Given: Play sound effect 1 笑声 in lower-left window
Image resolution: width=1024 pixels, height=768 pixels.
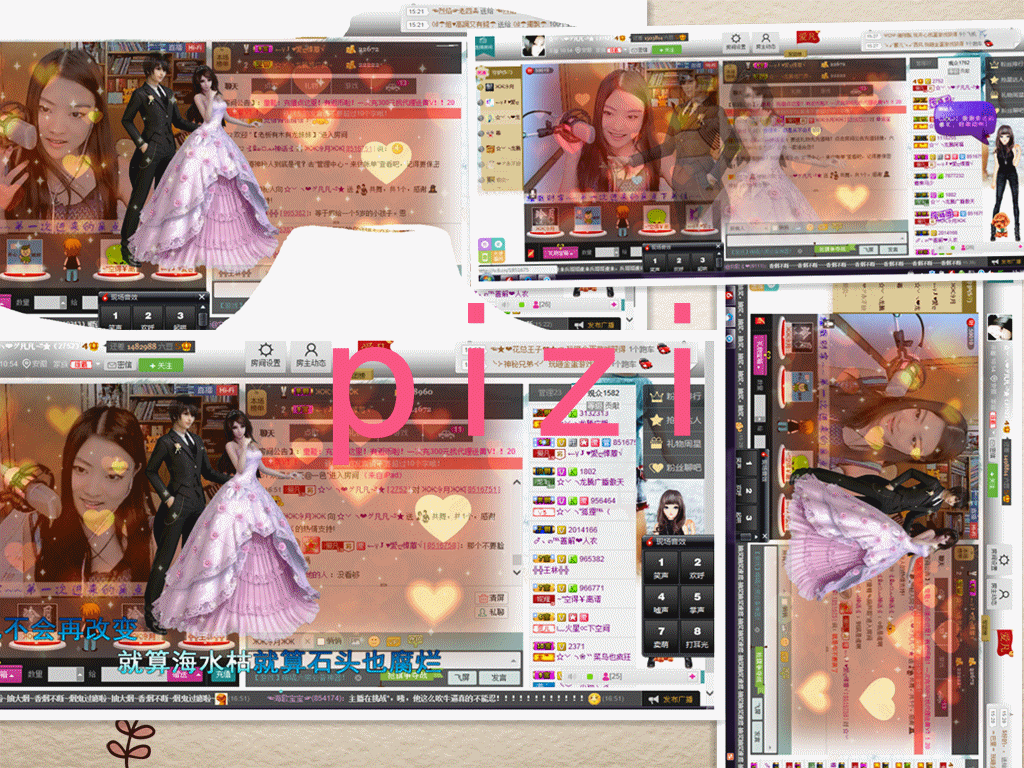Looking at the screenshot, I should [661, 568].
